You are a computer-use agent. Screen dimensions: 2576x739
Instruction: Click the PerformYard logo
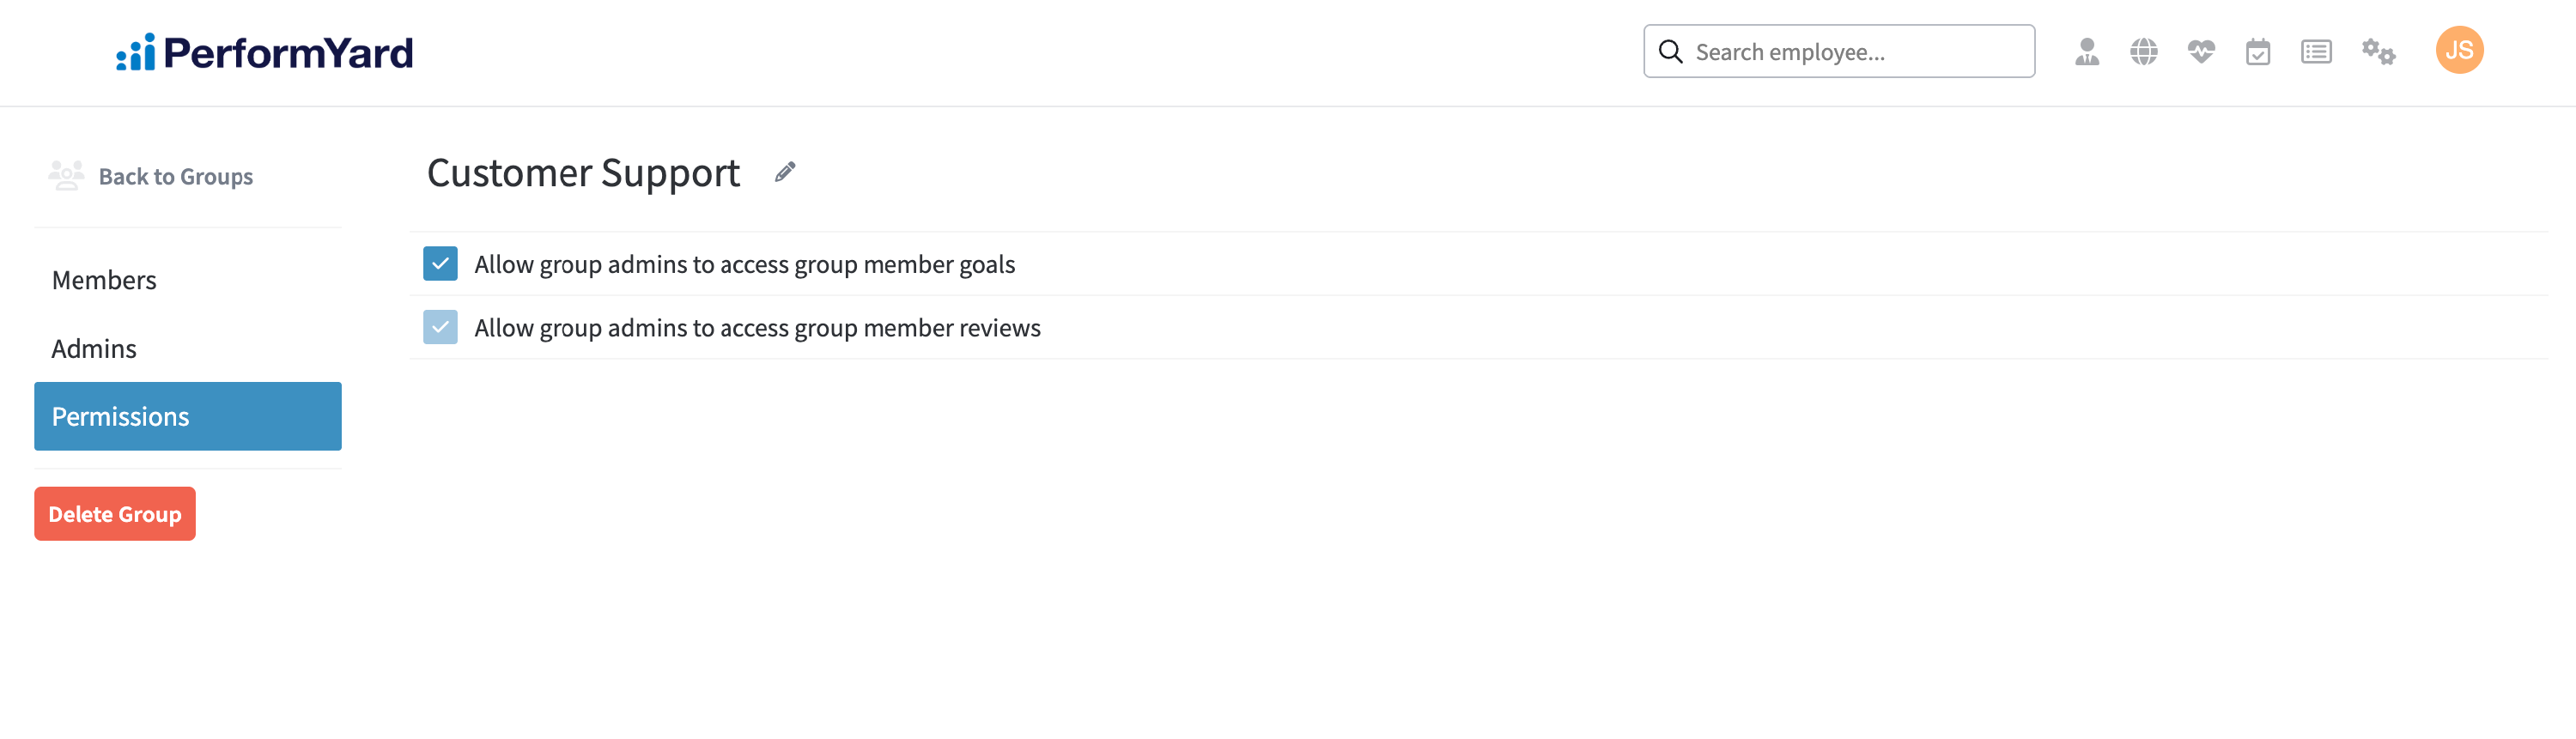click(x=264, y=52)
